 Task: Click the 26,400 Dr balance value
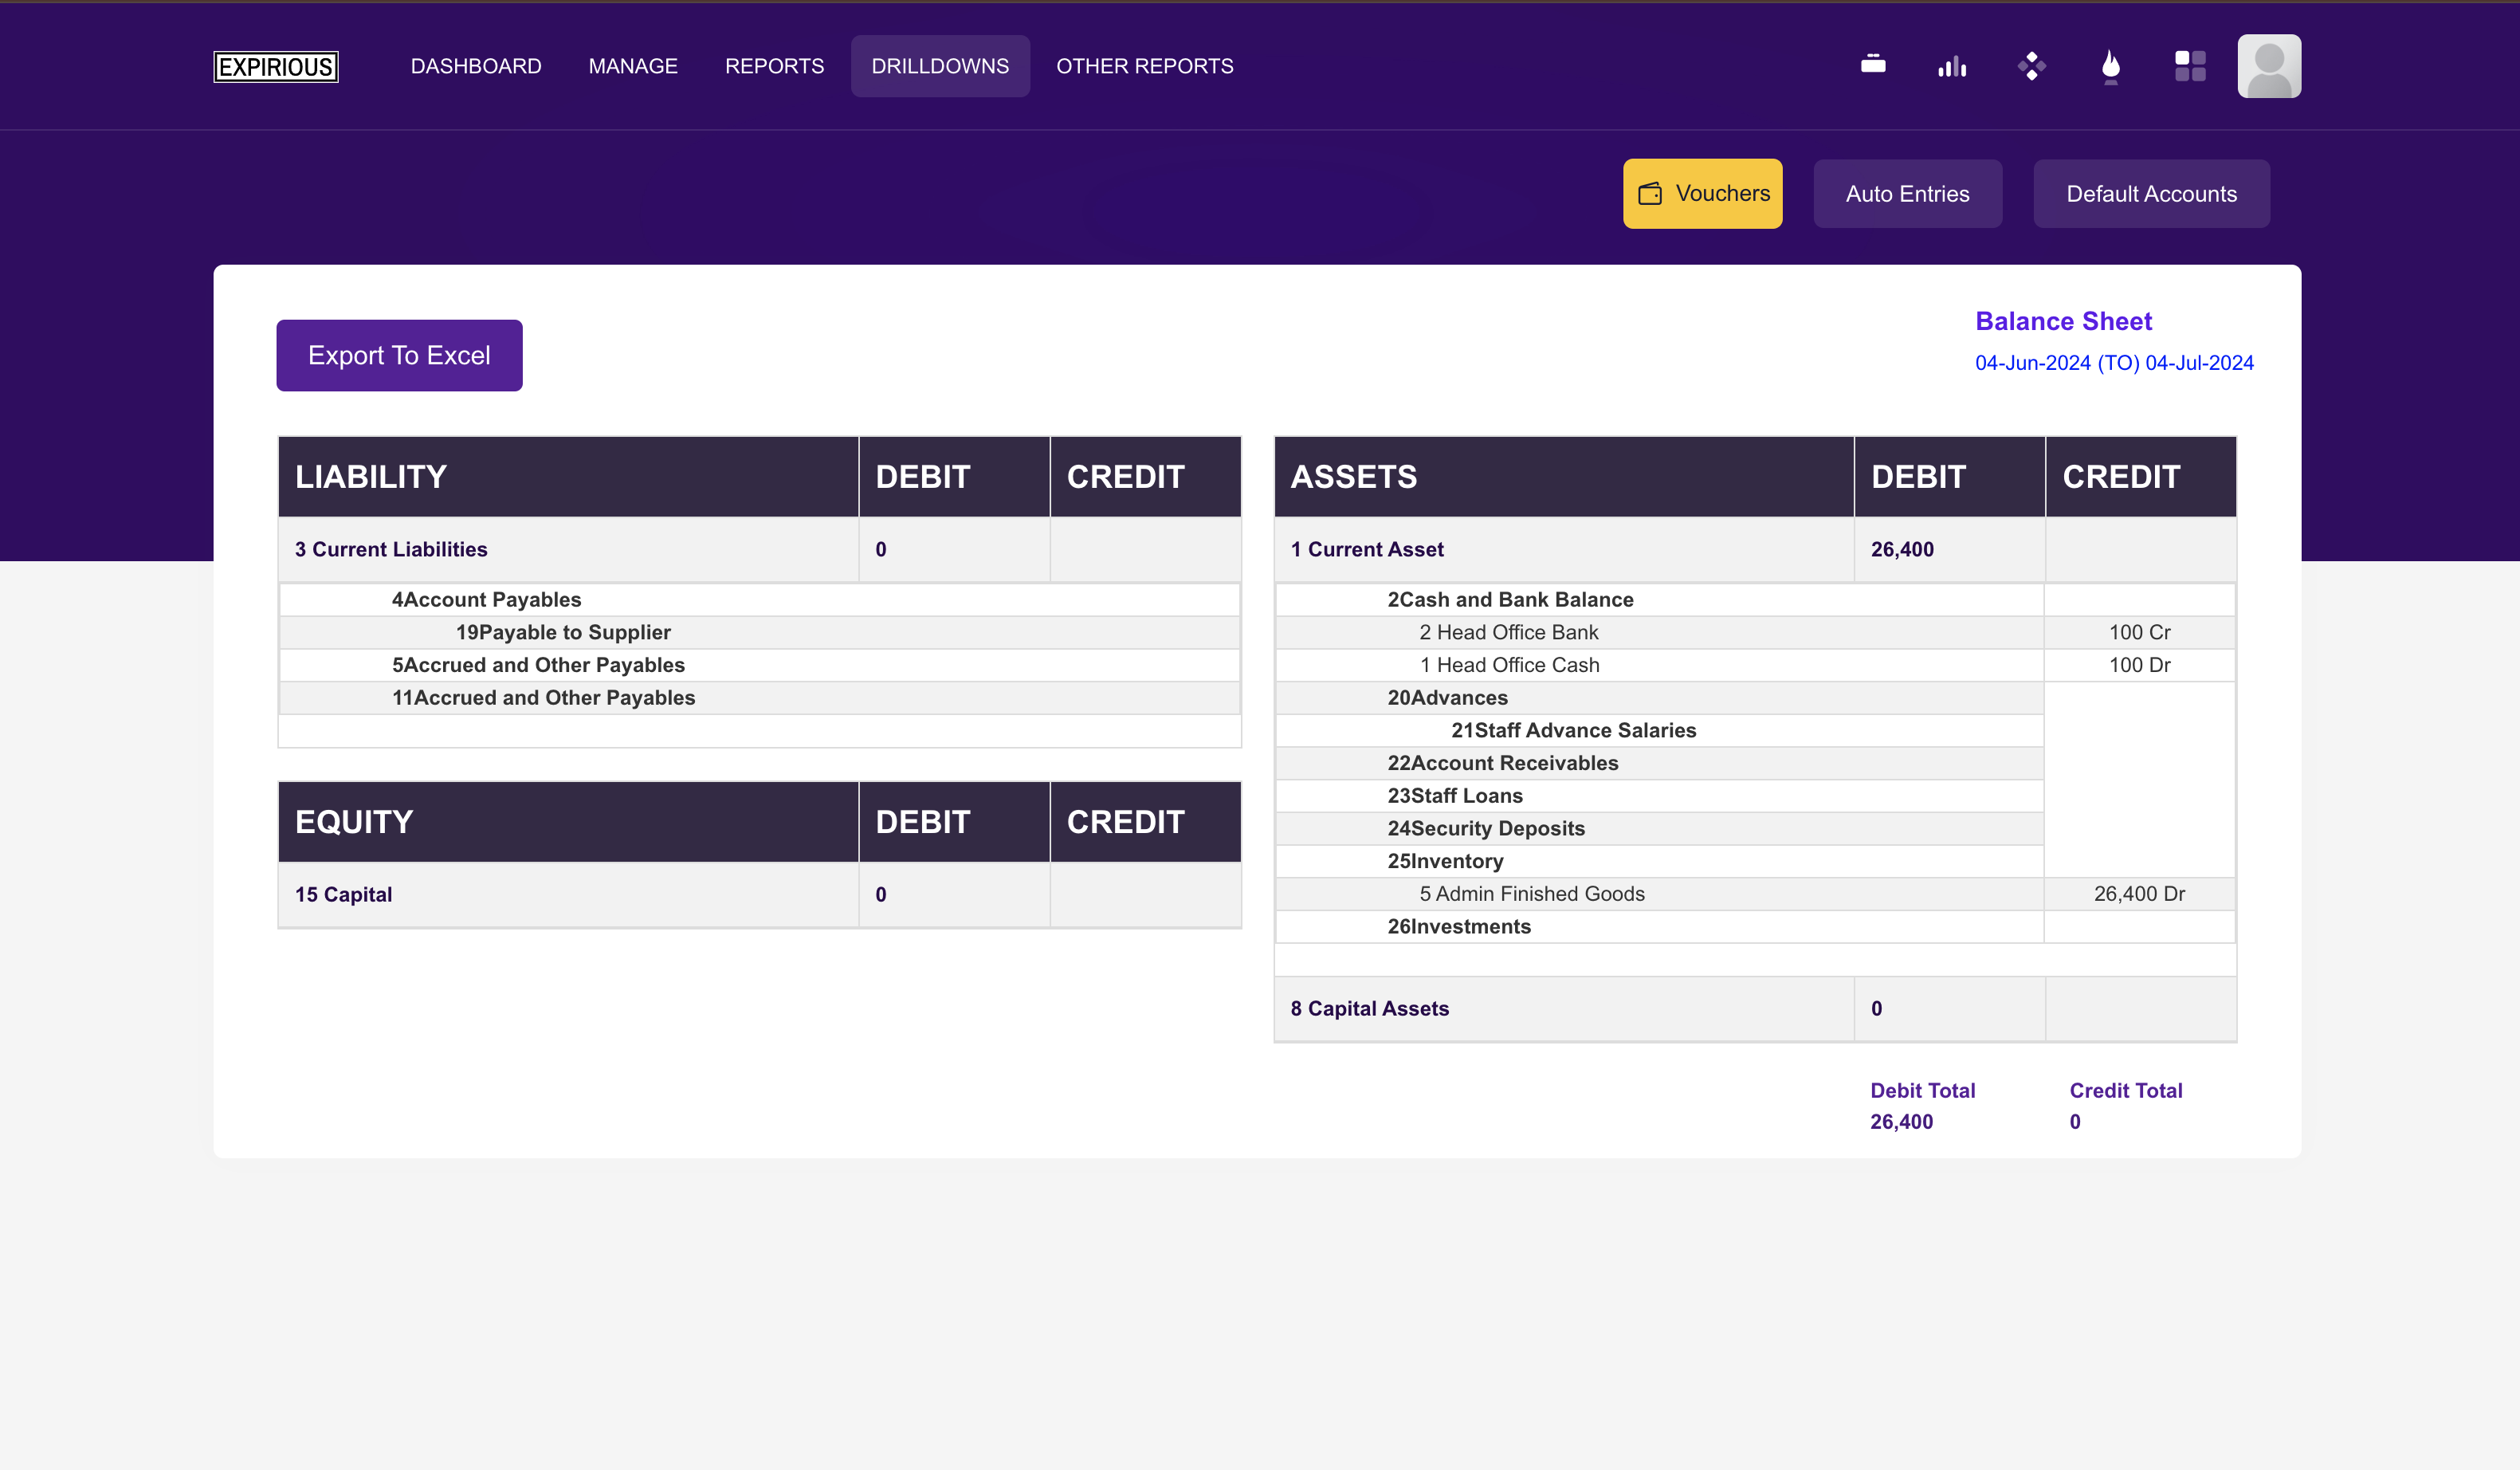[x=2139, y=894]
